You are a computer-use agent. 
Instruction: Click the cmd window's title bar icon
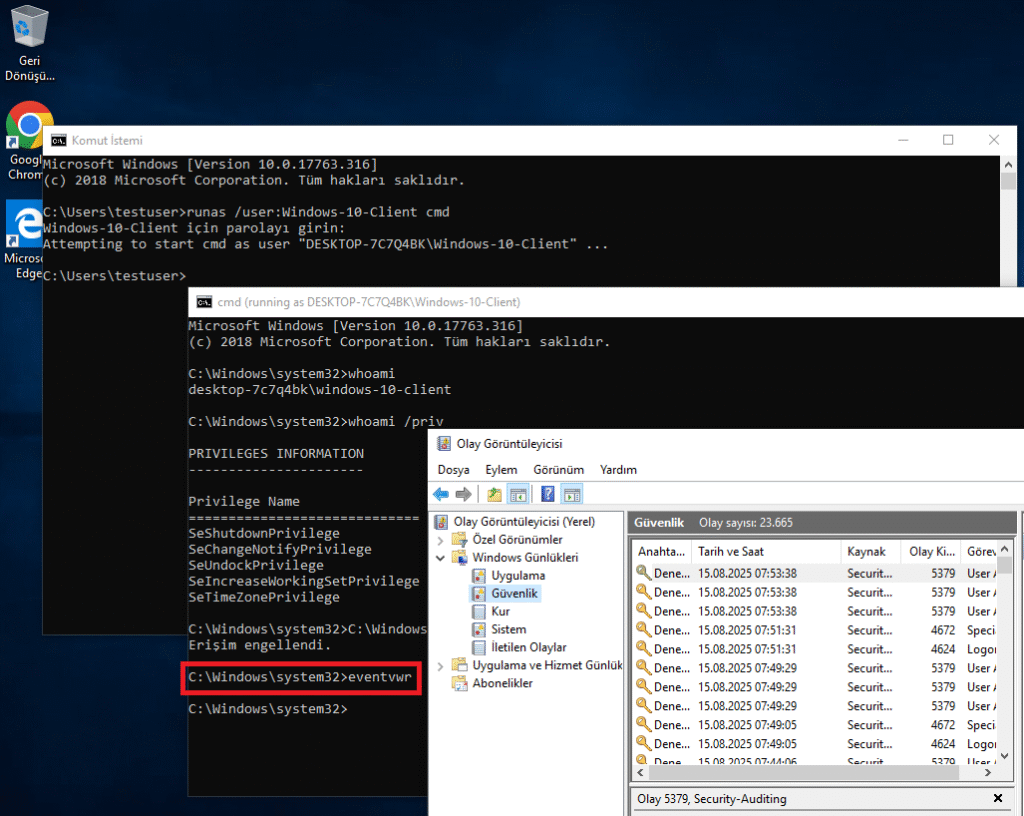[x=204, y=302]
